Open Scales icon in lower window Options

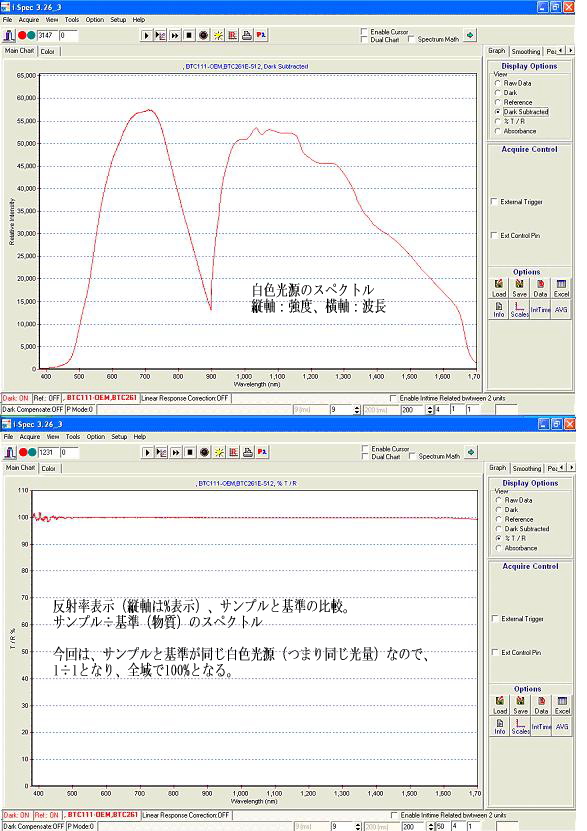[x=520, y=726]
